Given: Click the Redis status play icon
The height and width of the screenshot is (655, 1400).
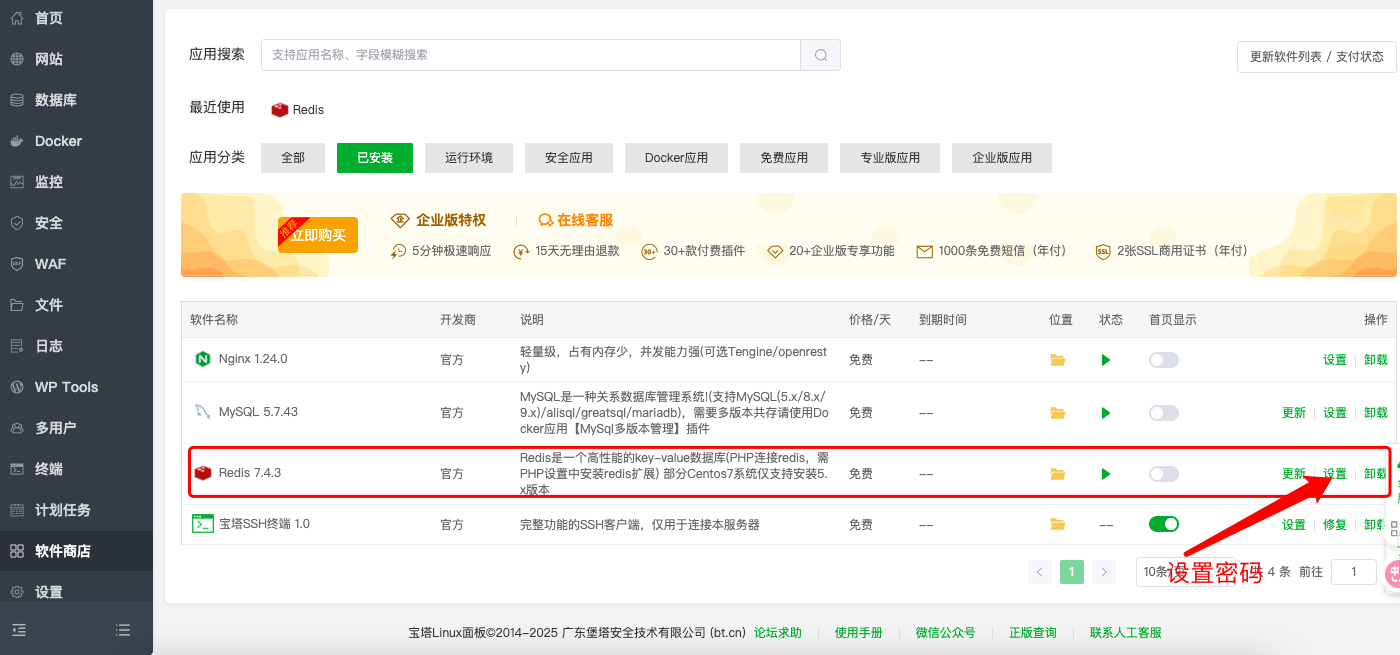Looking at the screenshot, I should click(x=1106, y=474).
